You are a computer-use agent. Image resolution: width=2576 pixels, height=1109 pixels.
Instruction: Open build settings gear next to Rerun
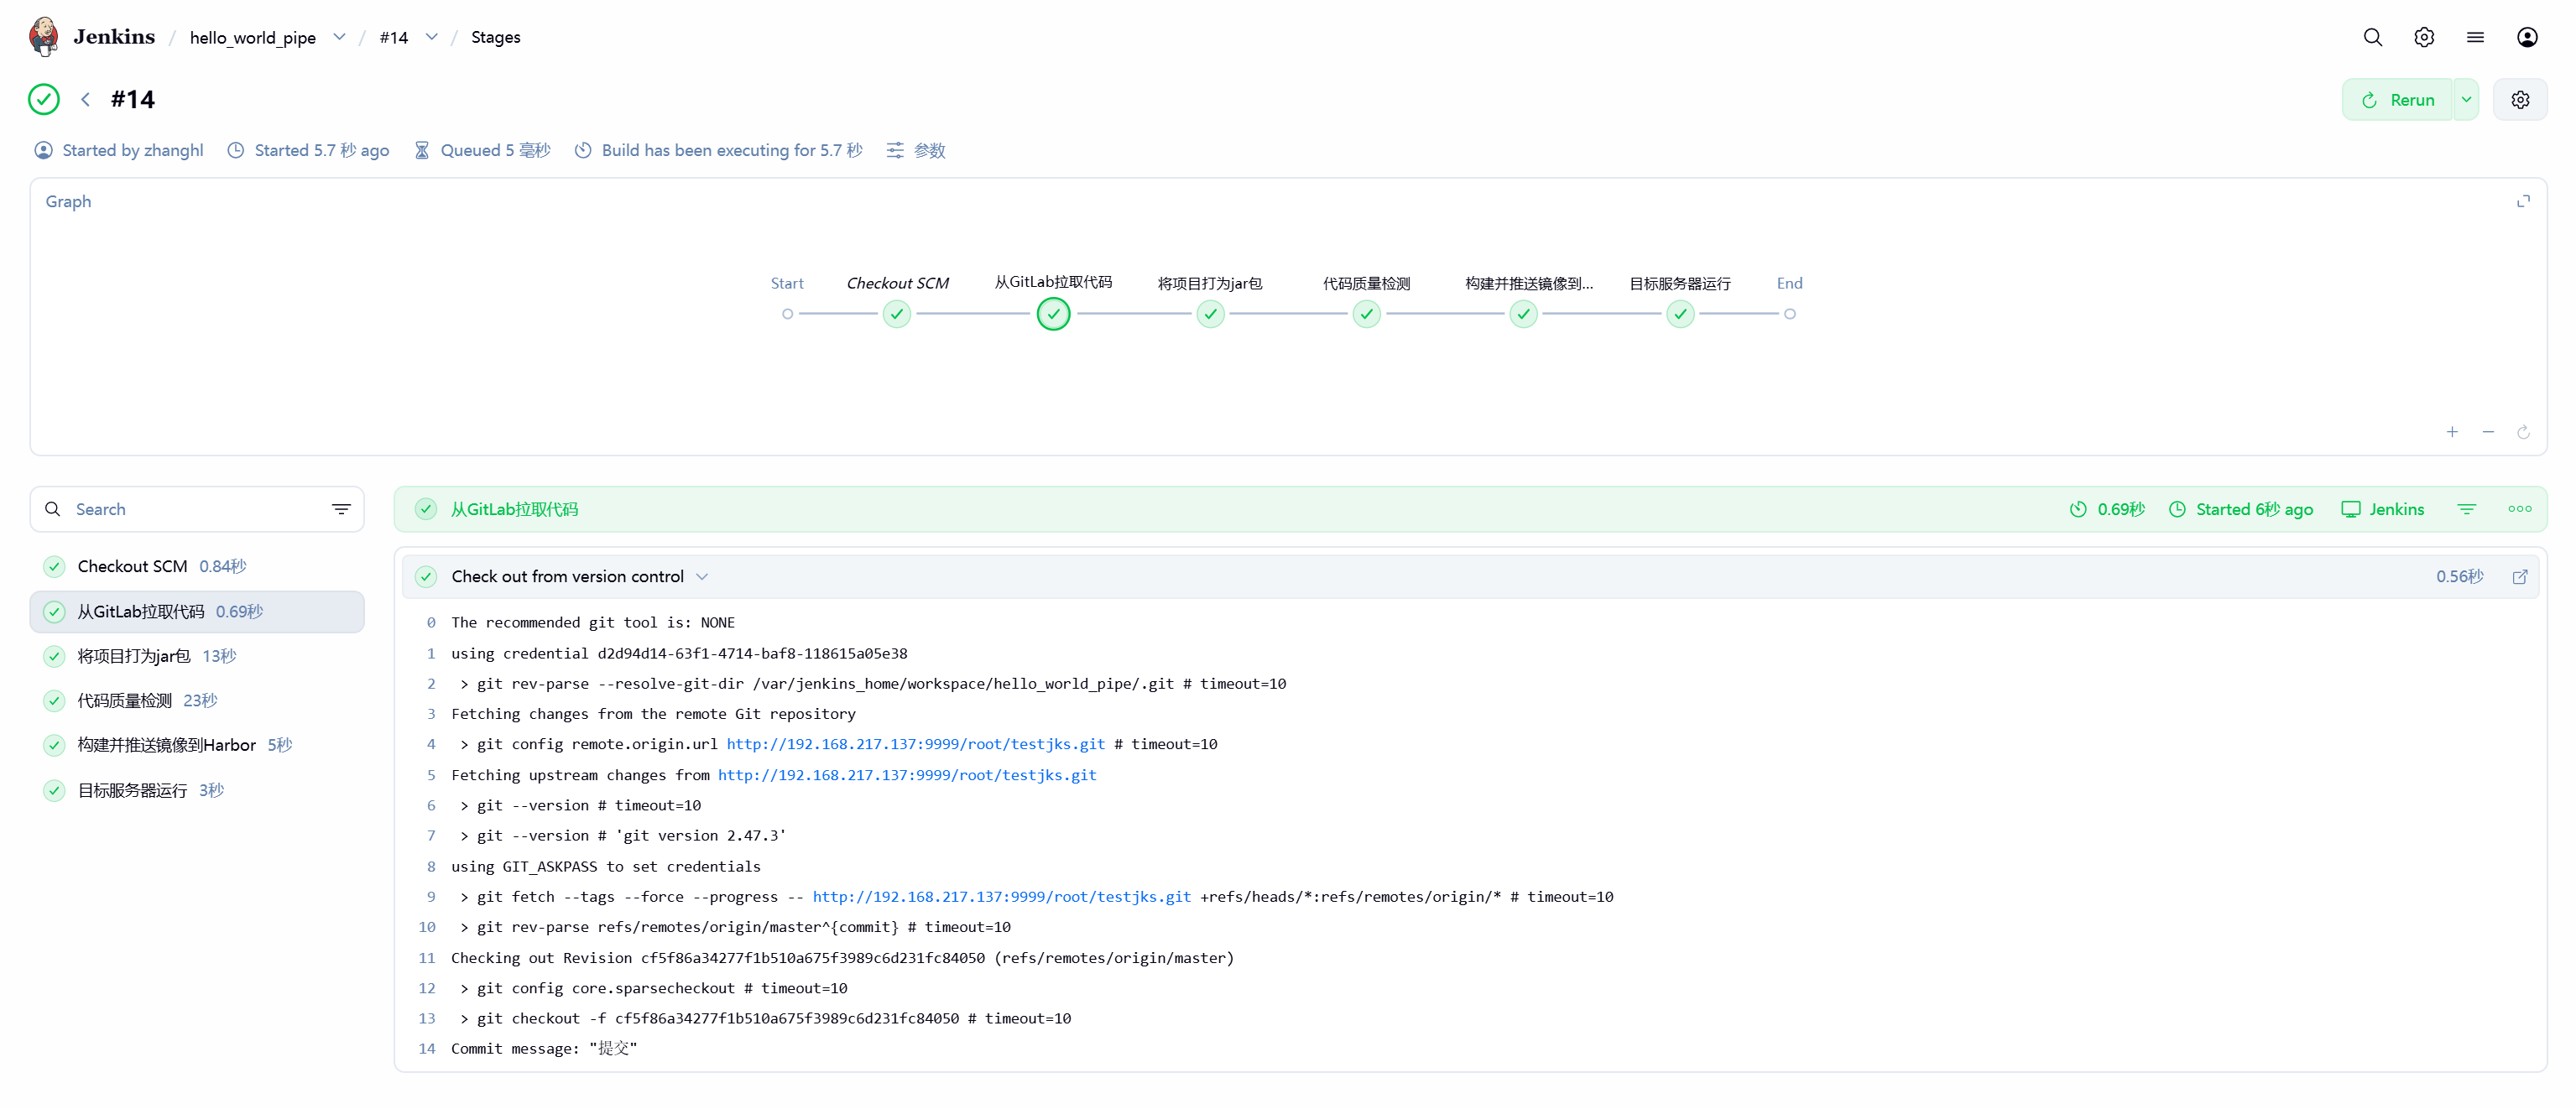[x=2520, y=100]
